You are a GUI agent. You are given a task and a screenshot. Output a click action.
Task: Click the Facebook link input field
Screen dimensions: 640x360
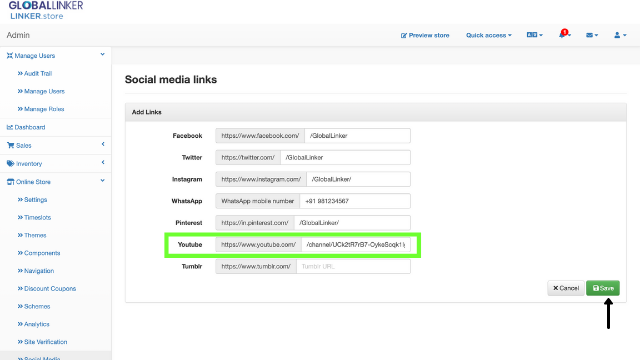(x=358, y=136)
